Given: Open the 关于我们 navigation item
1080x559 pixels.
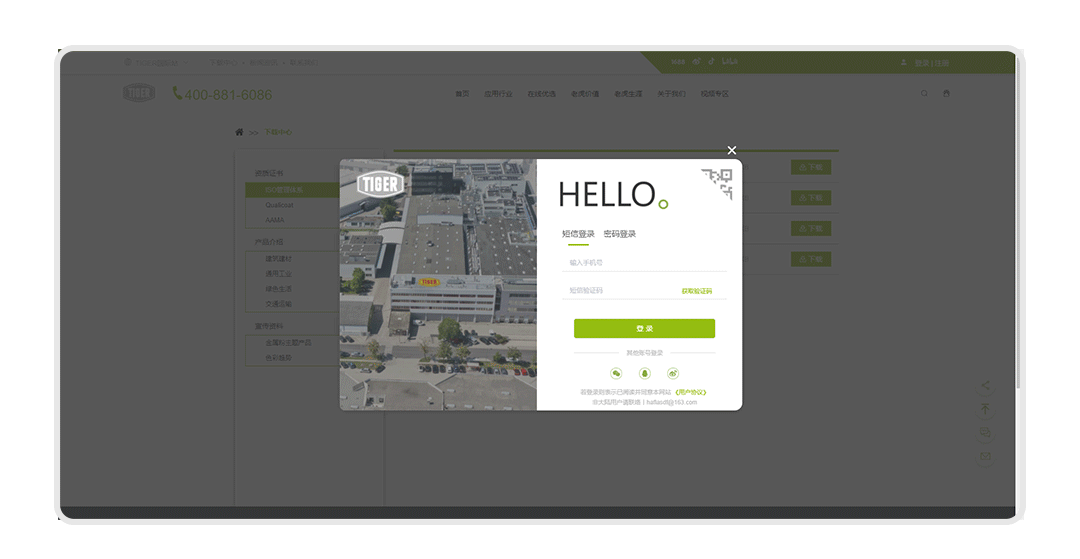Looking at the screenshot, I should click(671, 94).
